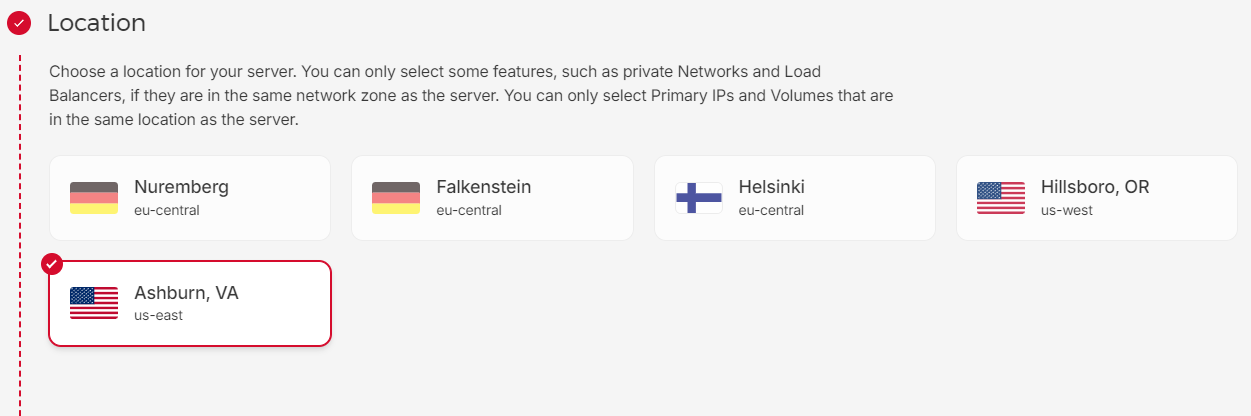The height and width of the screenshot is (416, 1251).
Task: Click the German flag beside Nuremberg
Action: click(94, 198)
